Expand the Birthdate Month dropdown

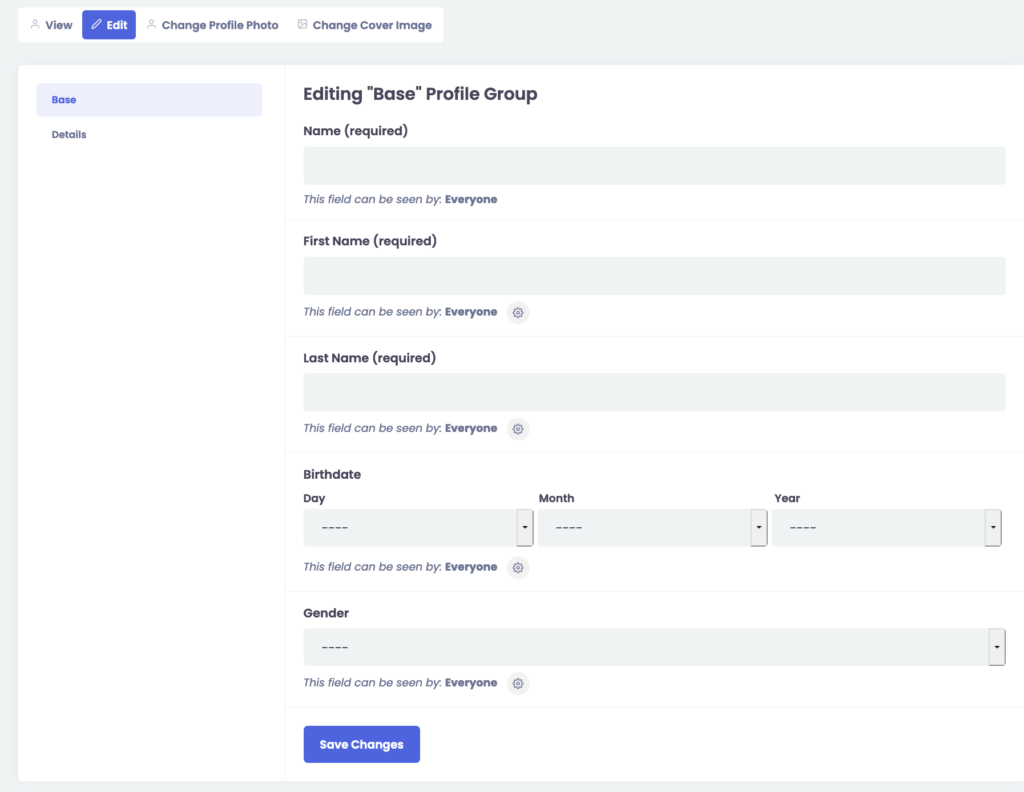point(652,528)
